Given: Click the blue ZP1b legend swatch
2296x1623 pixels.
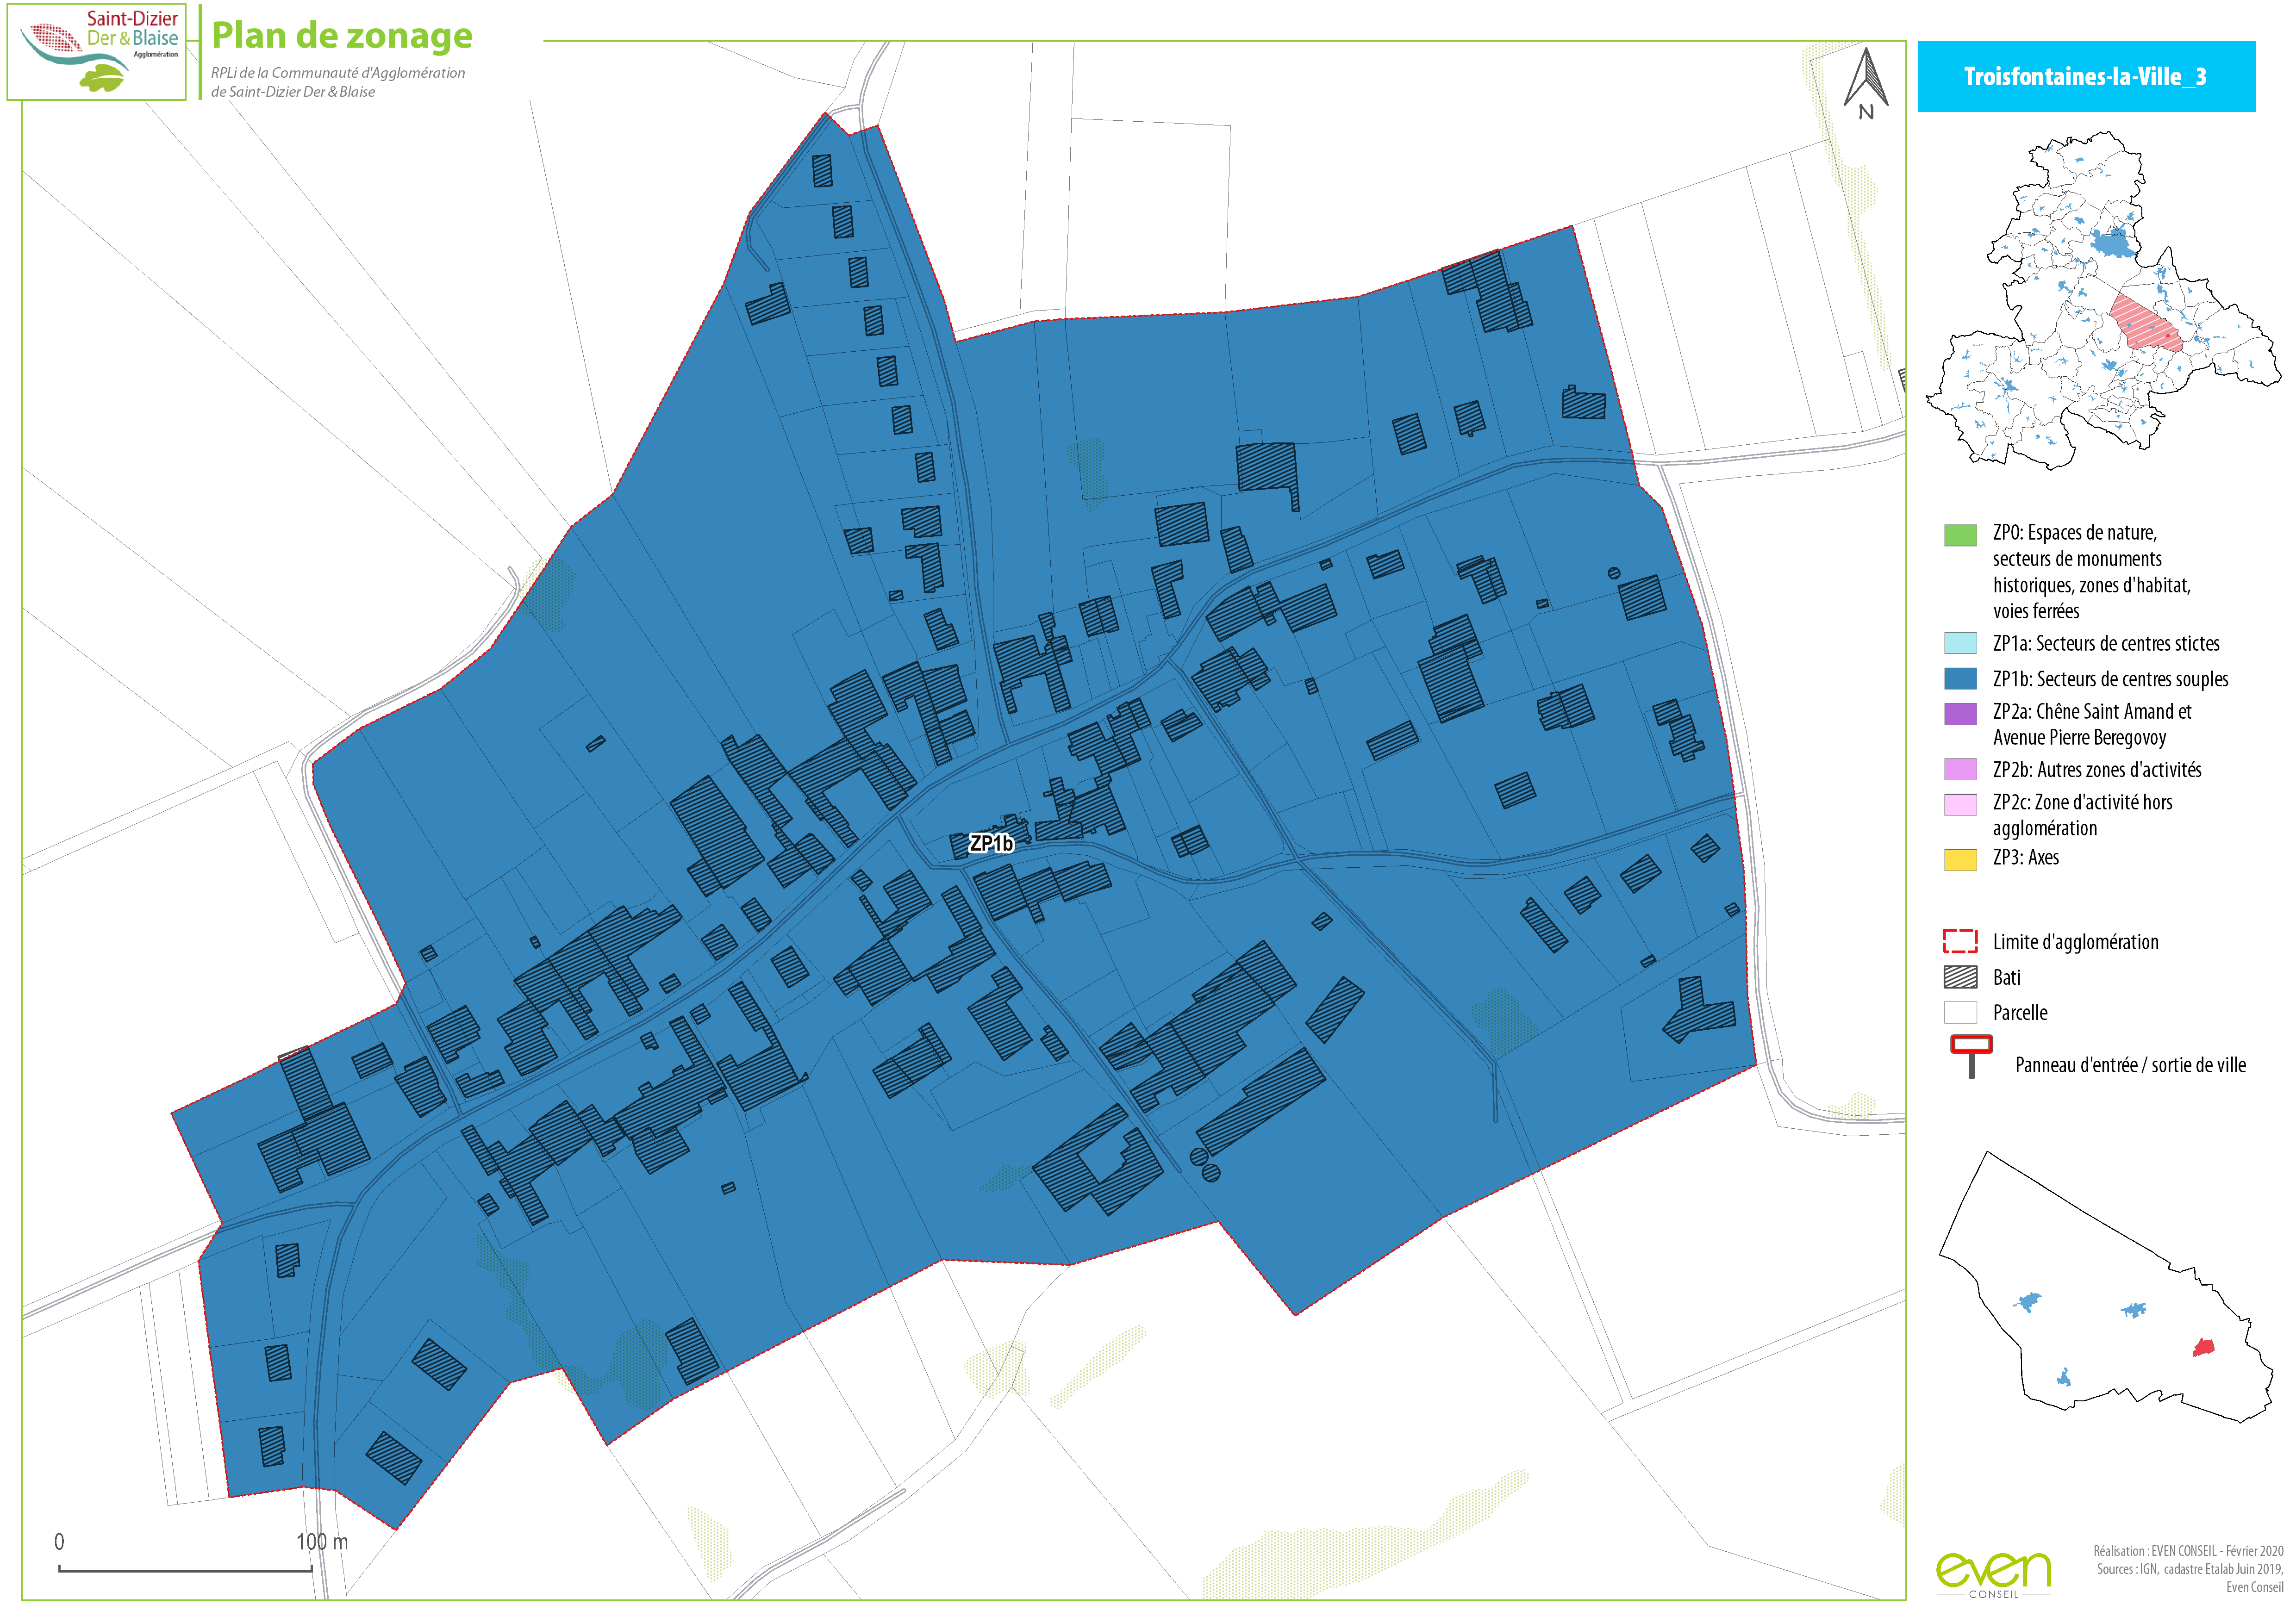Looking at the screenshot, I should [x=1960, y=679].
